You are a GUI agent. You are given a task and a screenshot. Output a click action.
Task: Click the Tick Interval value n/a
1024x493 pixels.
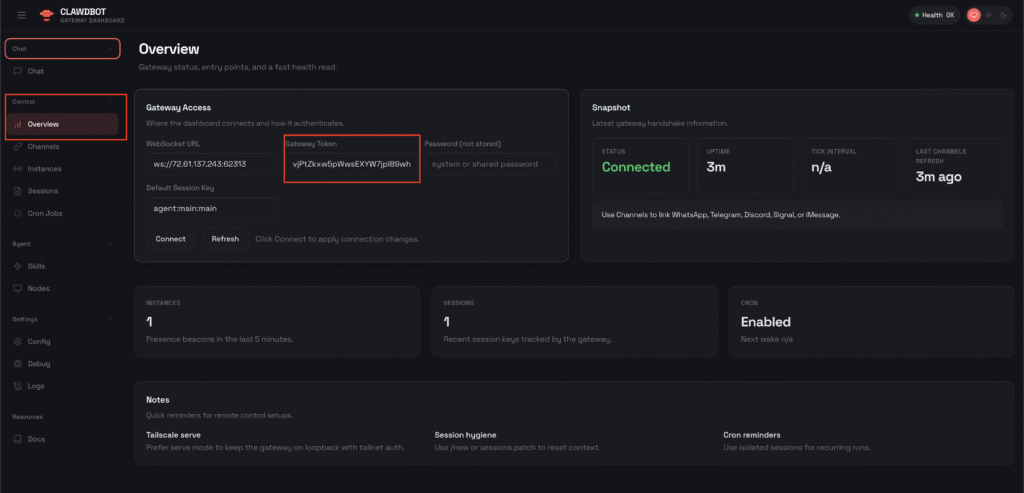pos(824,167)
